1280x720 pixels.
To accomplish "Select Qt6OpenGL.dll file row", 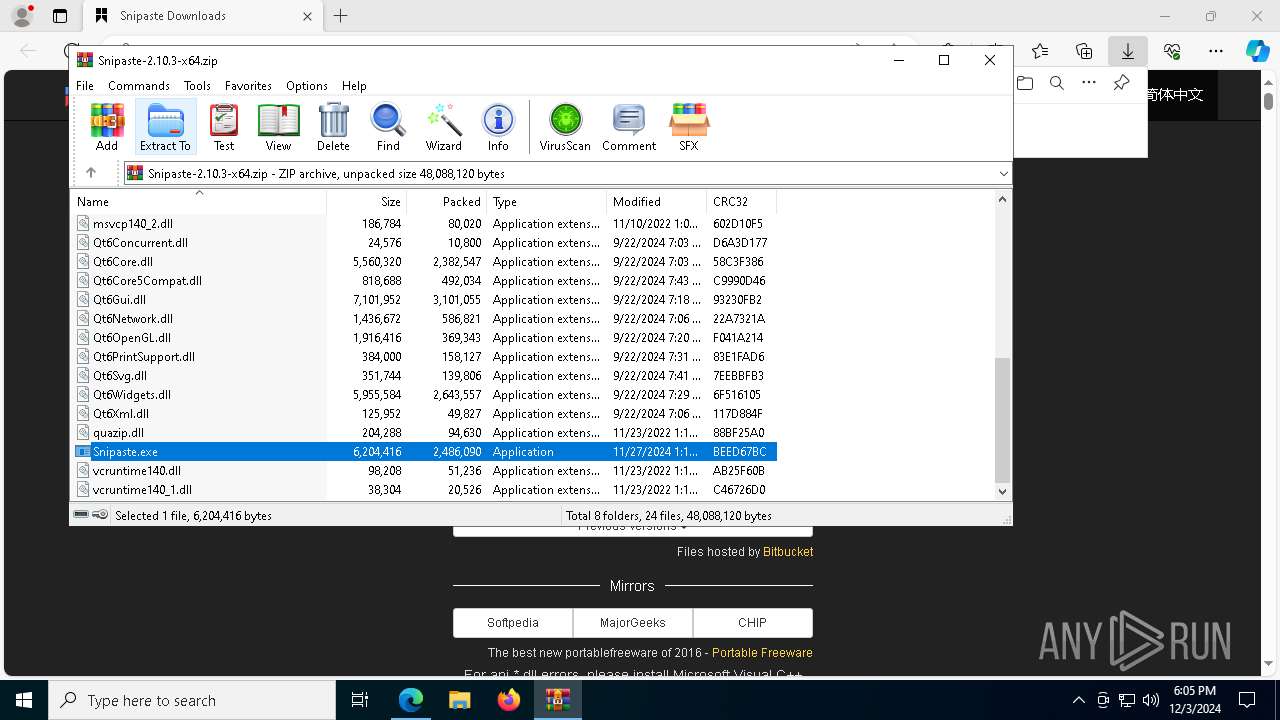I will (x=424, y=338).
